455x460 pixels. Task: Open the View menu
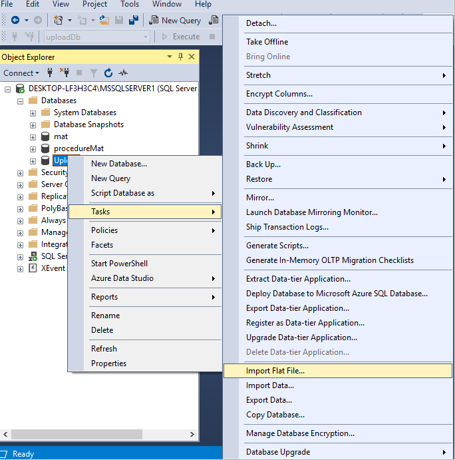click(61, 4)
